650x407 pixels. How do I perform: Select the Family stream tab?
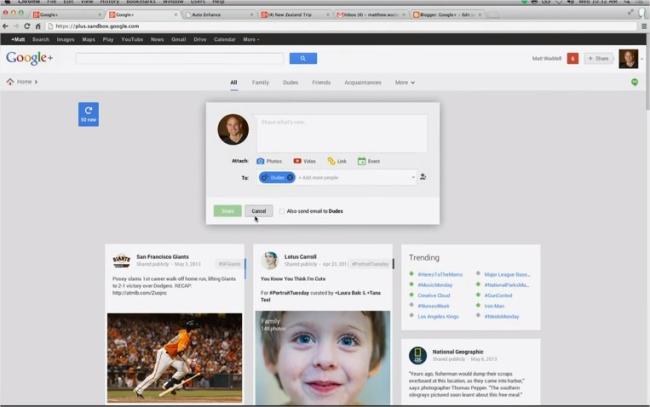[x=260, y=82]
